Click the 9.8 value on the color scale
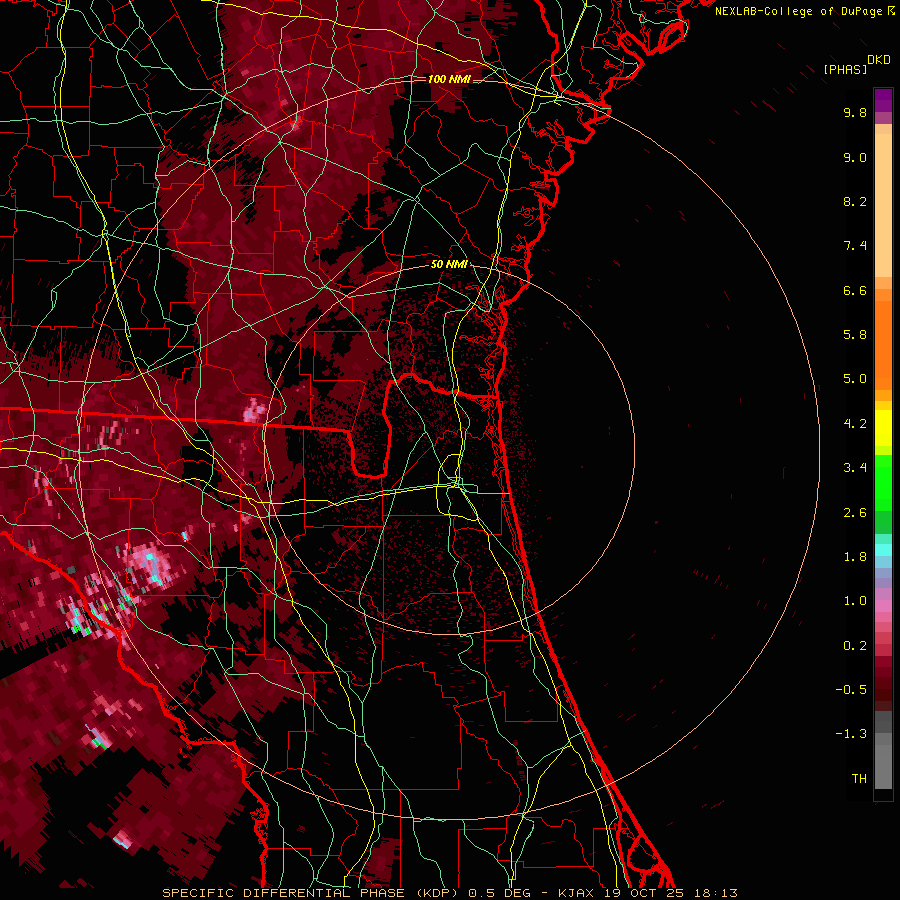Screen dimensions: 900x900 click(x=855, y=112)
